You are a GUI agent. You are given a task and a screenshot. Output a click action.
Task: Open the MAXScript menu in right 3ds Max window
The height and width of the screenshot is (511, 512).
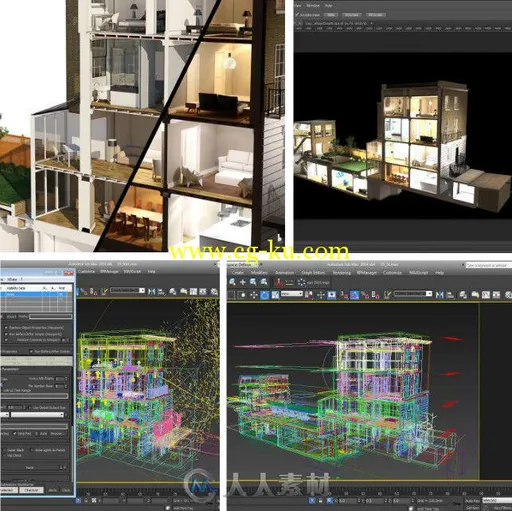tap(418, 273)
